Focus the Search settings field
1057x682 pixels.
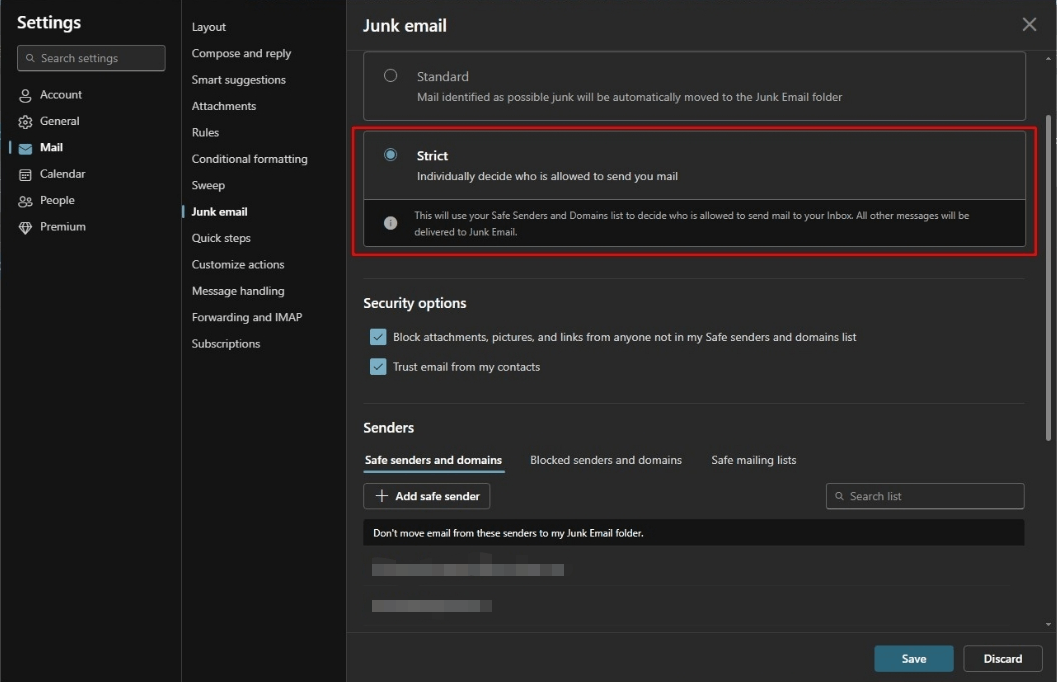[x=91, y=58]
